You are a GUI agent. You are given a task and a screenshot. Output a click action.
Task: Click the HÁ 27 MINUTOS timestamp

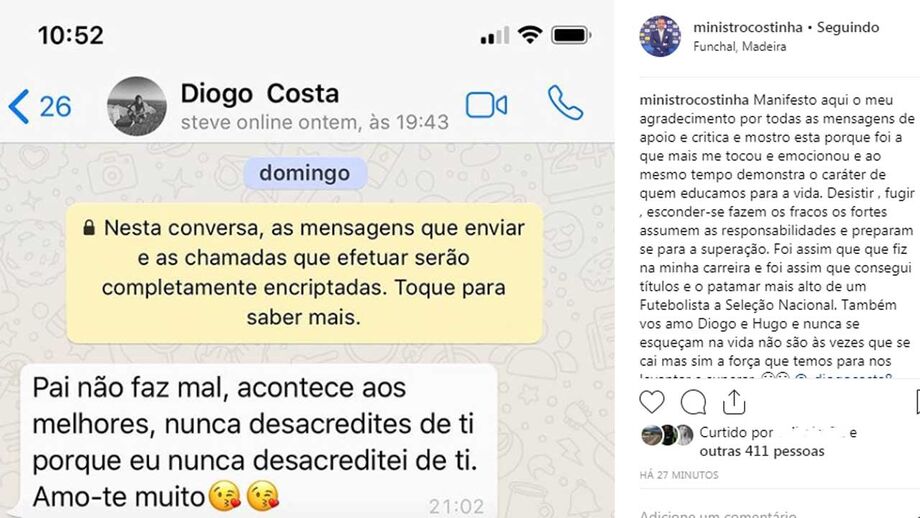[x=679, y=475]
